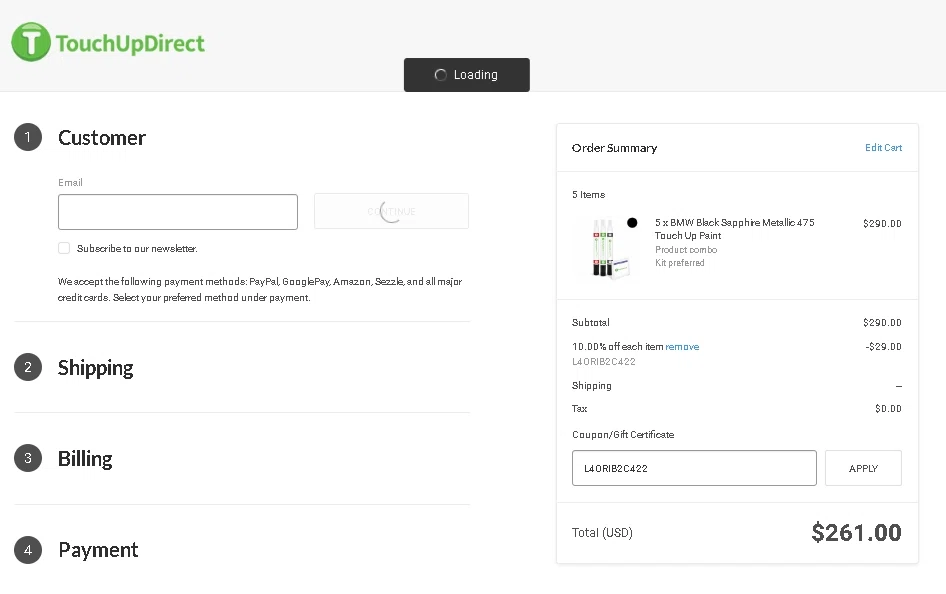946x594 pixels.
Task: Click the step 1 number circle
Action: coord(28,137)
